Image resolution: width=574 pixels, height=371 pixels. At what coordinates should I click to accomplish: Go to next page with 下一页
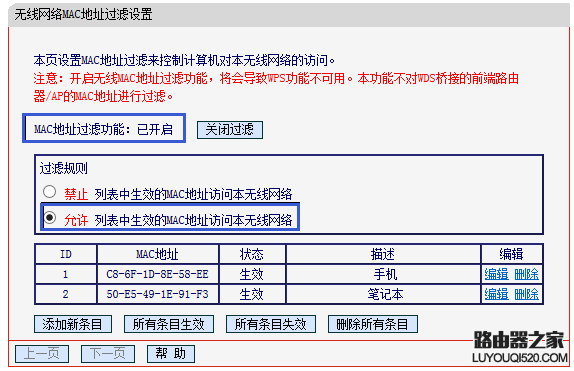click(108, 354)
